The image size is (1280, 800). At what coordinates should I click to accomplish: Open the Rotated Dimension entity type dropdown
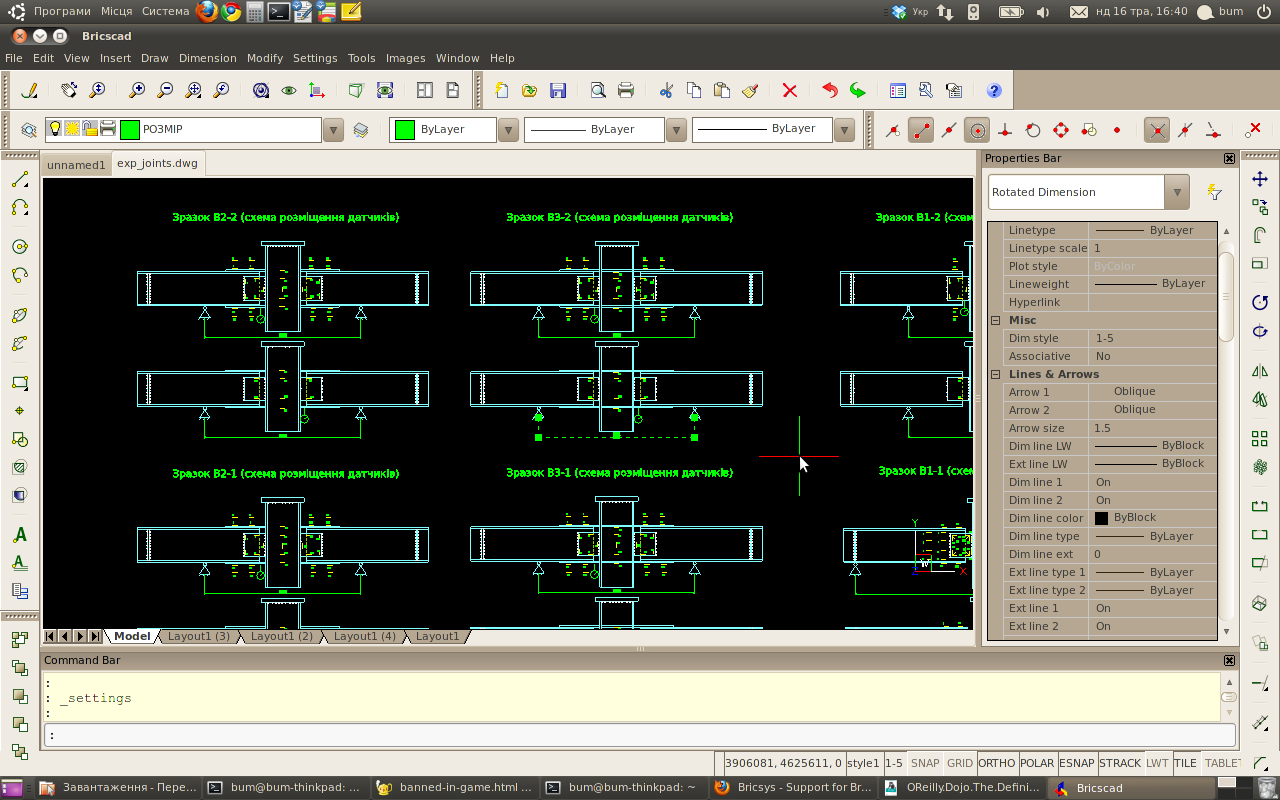click(1177, 191)
